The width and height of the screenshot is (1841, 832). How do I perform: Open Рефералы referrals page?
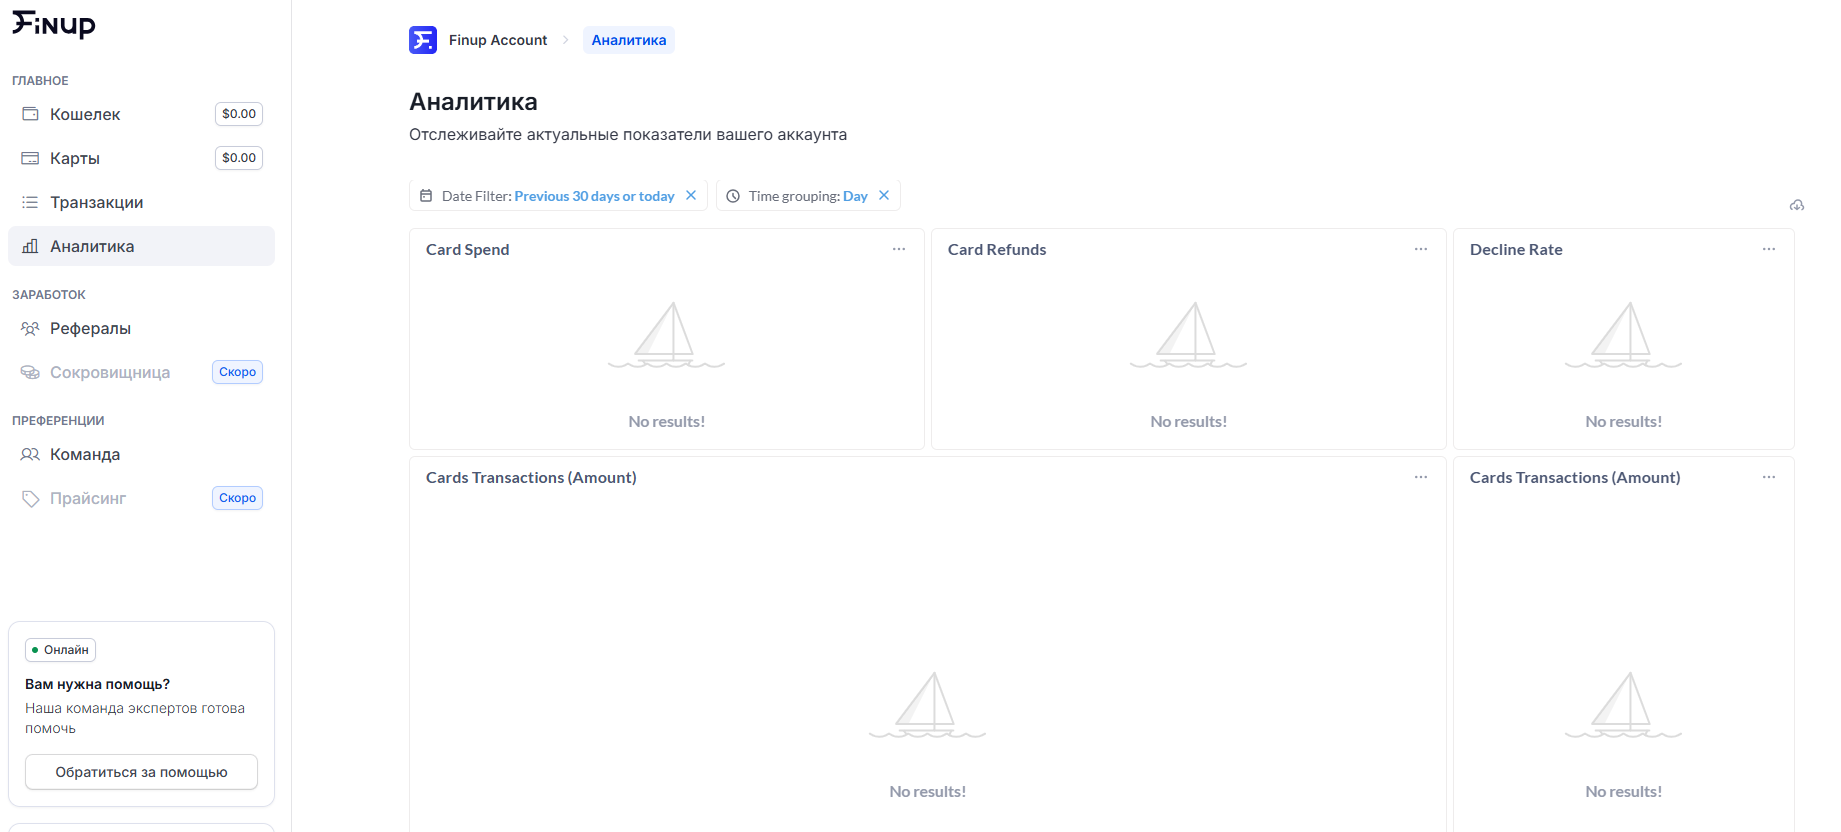90,329
